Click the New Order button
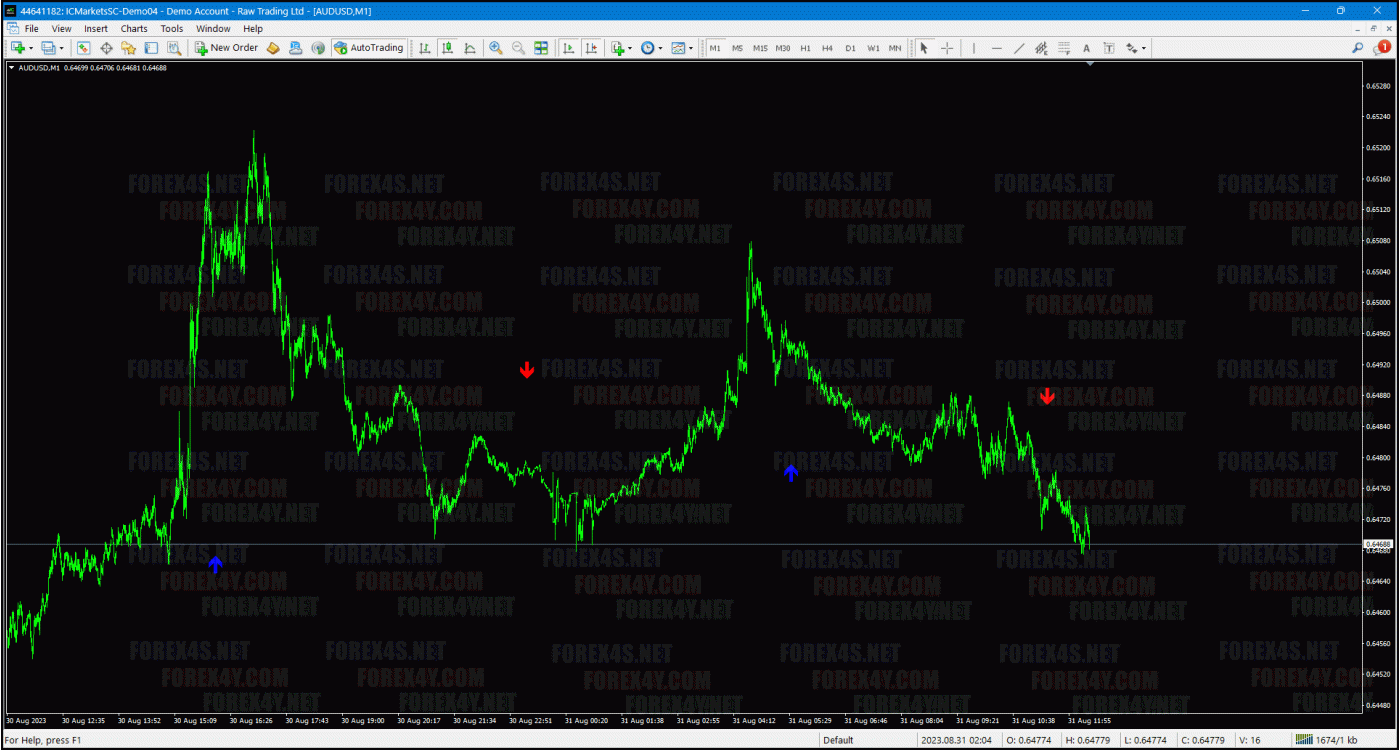This screenshot has width=1400, height=750. pos(227,48)
